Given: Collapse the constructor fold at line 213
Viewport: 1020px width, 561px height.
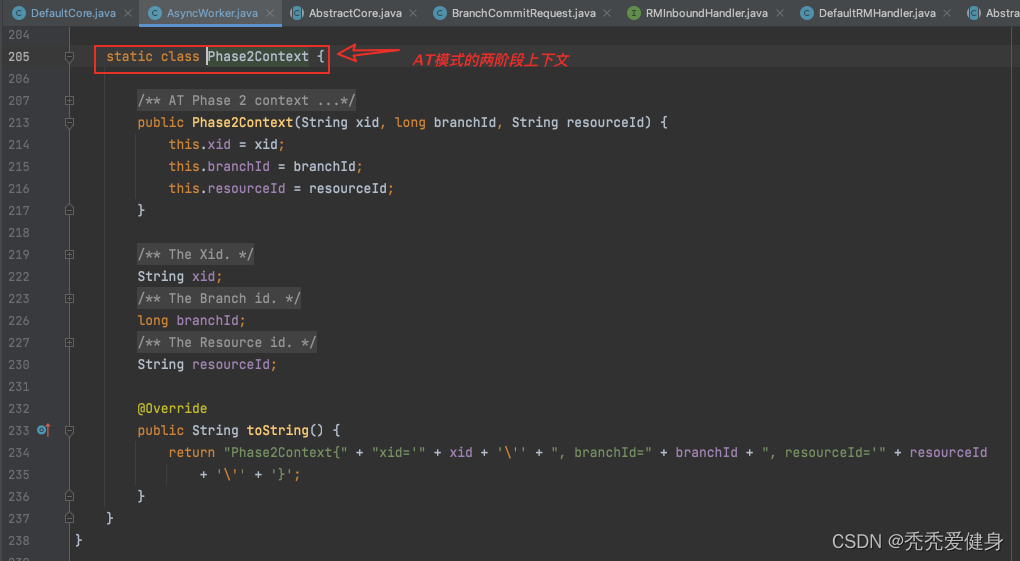Looking at the screenshot, I should click(x=70, y=122).
